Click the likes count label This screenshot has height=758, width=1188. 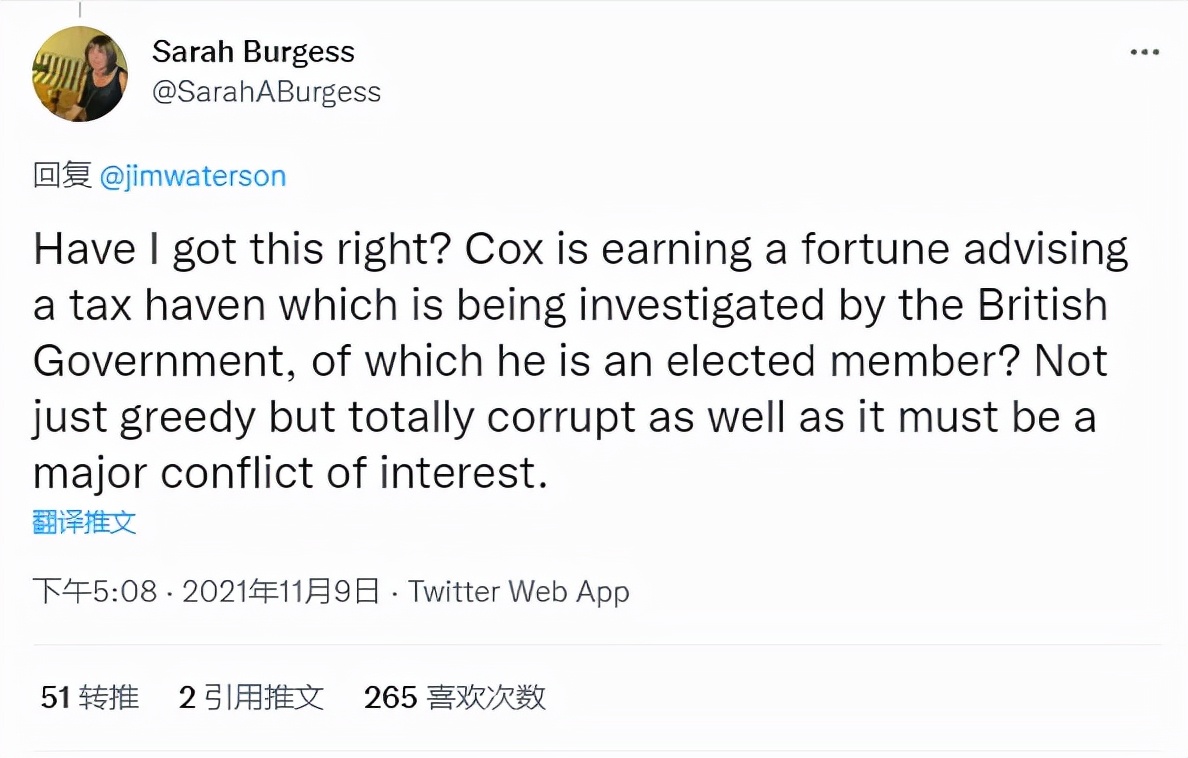457,699
